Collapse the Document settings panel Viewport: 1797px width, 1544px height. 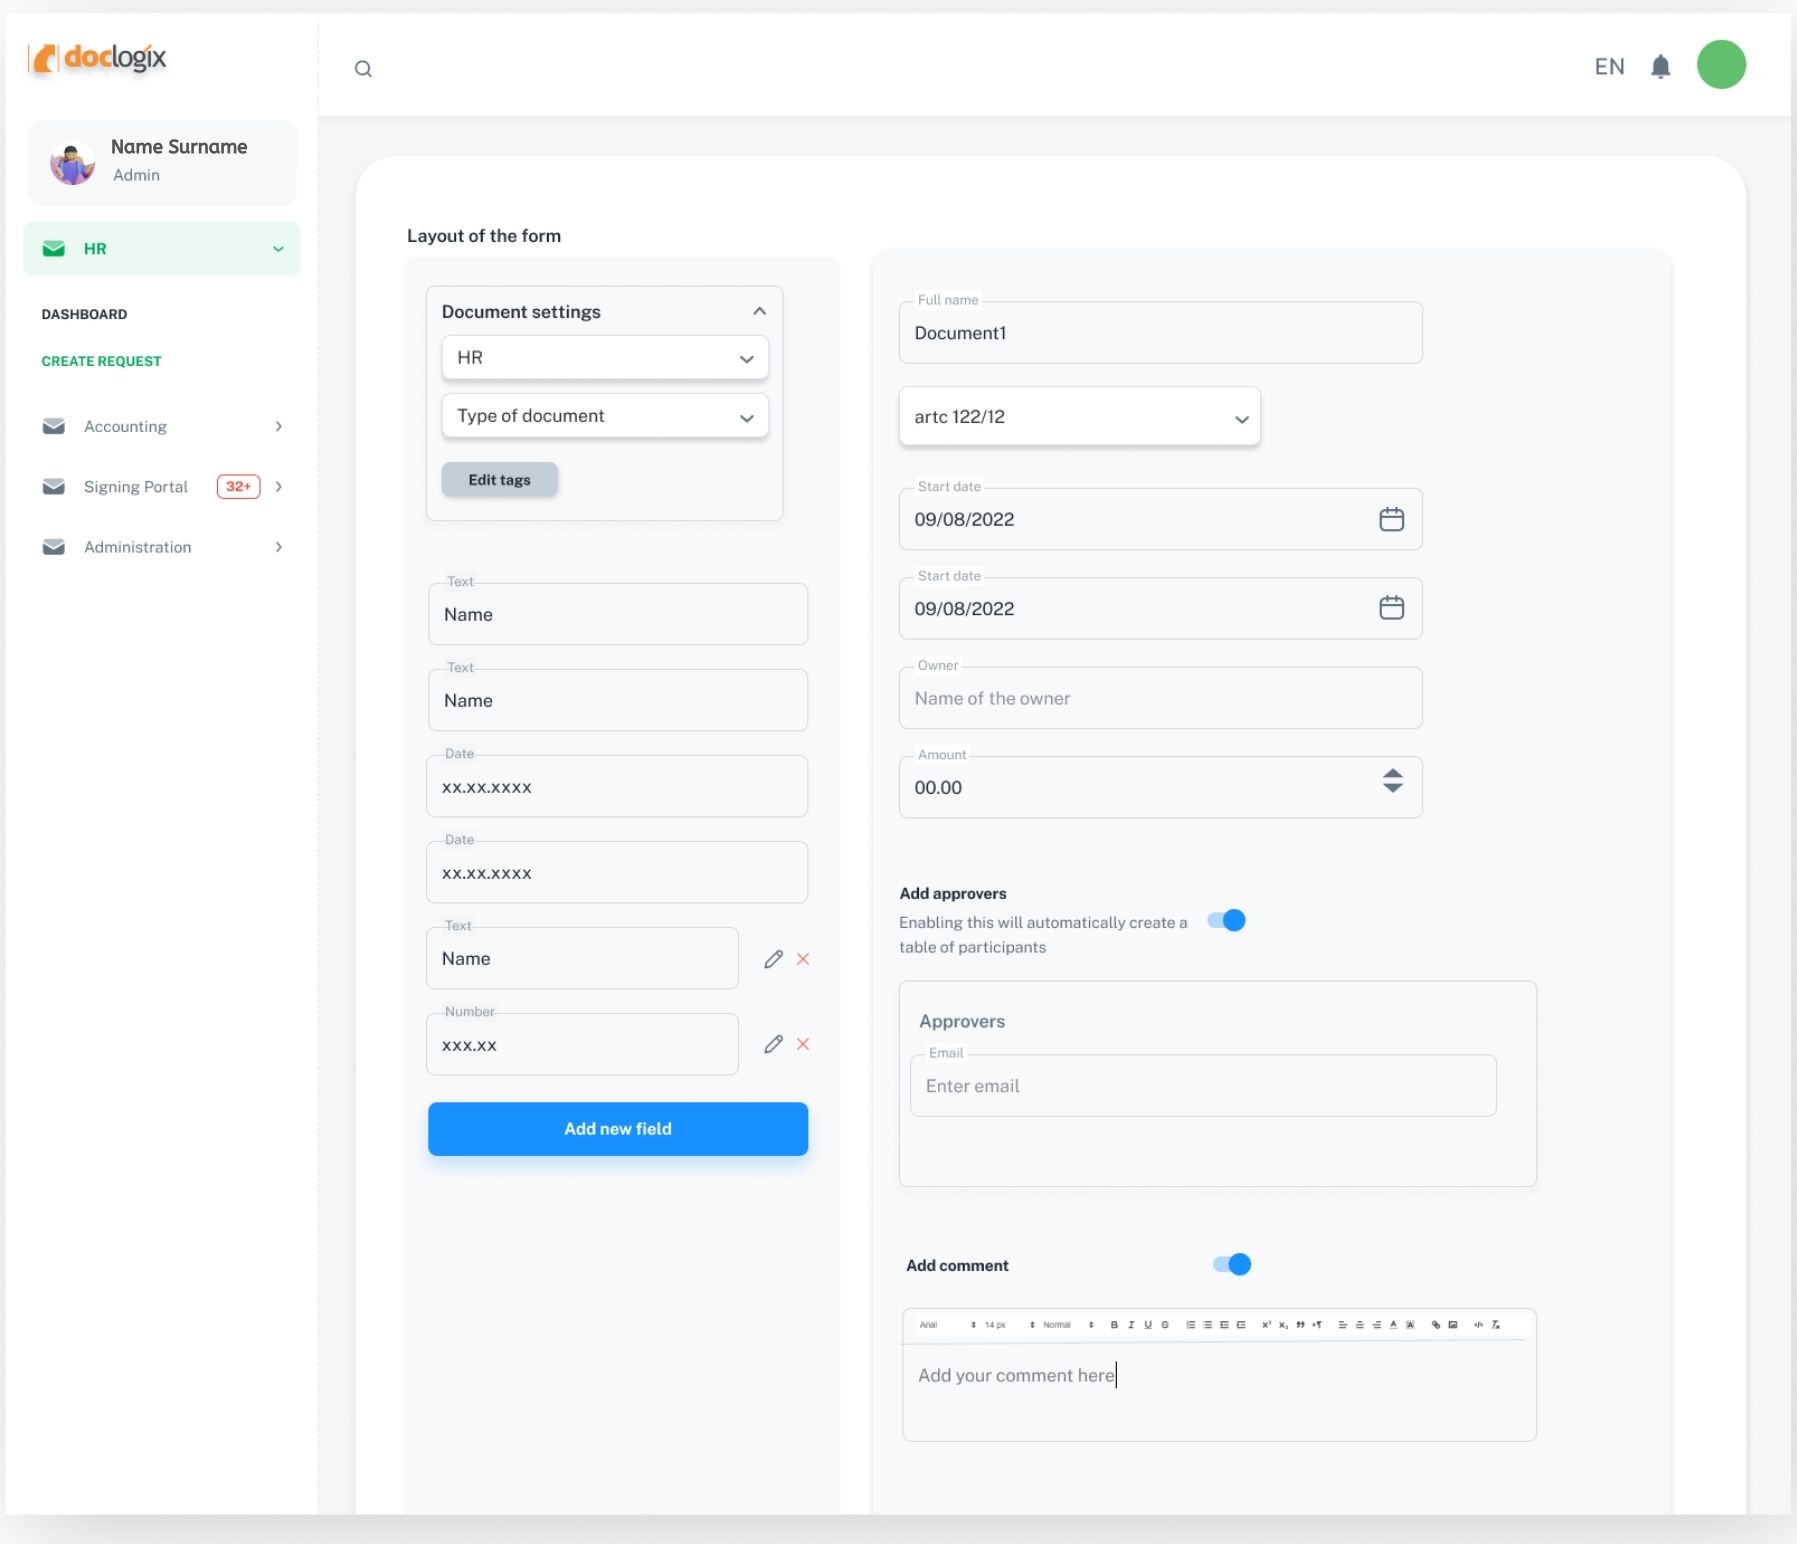coord(759,312)
